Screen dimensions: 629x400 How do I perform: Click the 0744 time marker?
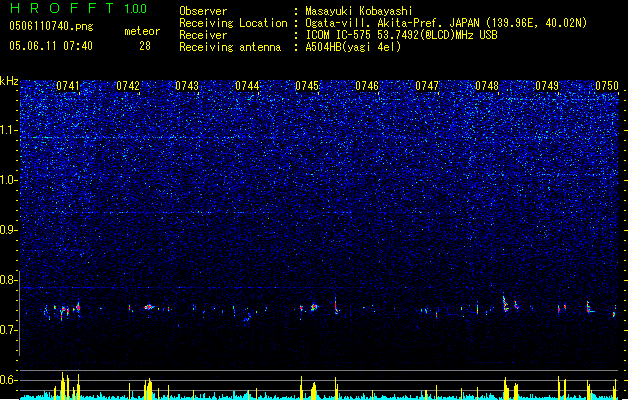click(247, 86)
